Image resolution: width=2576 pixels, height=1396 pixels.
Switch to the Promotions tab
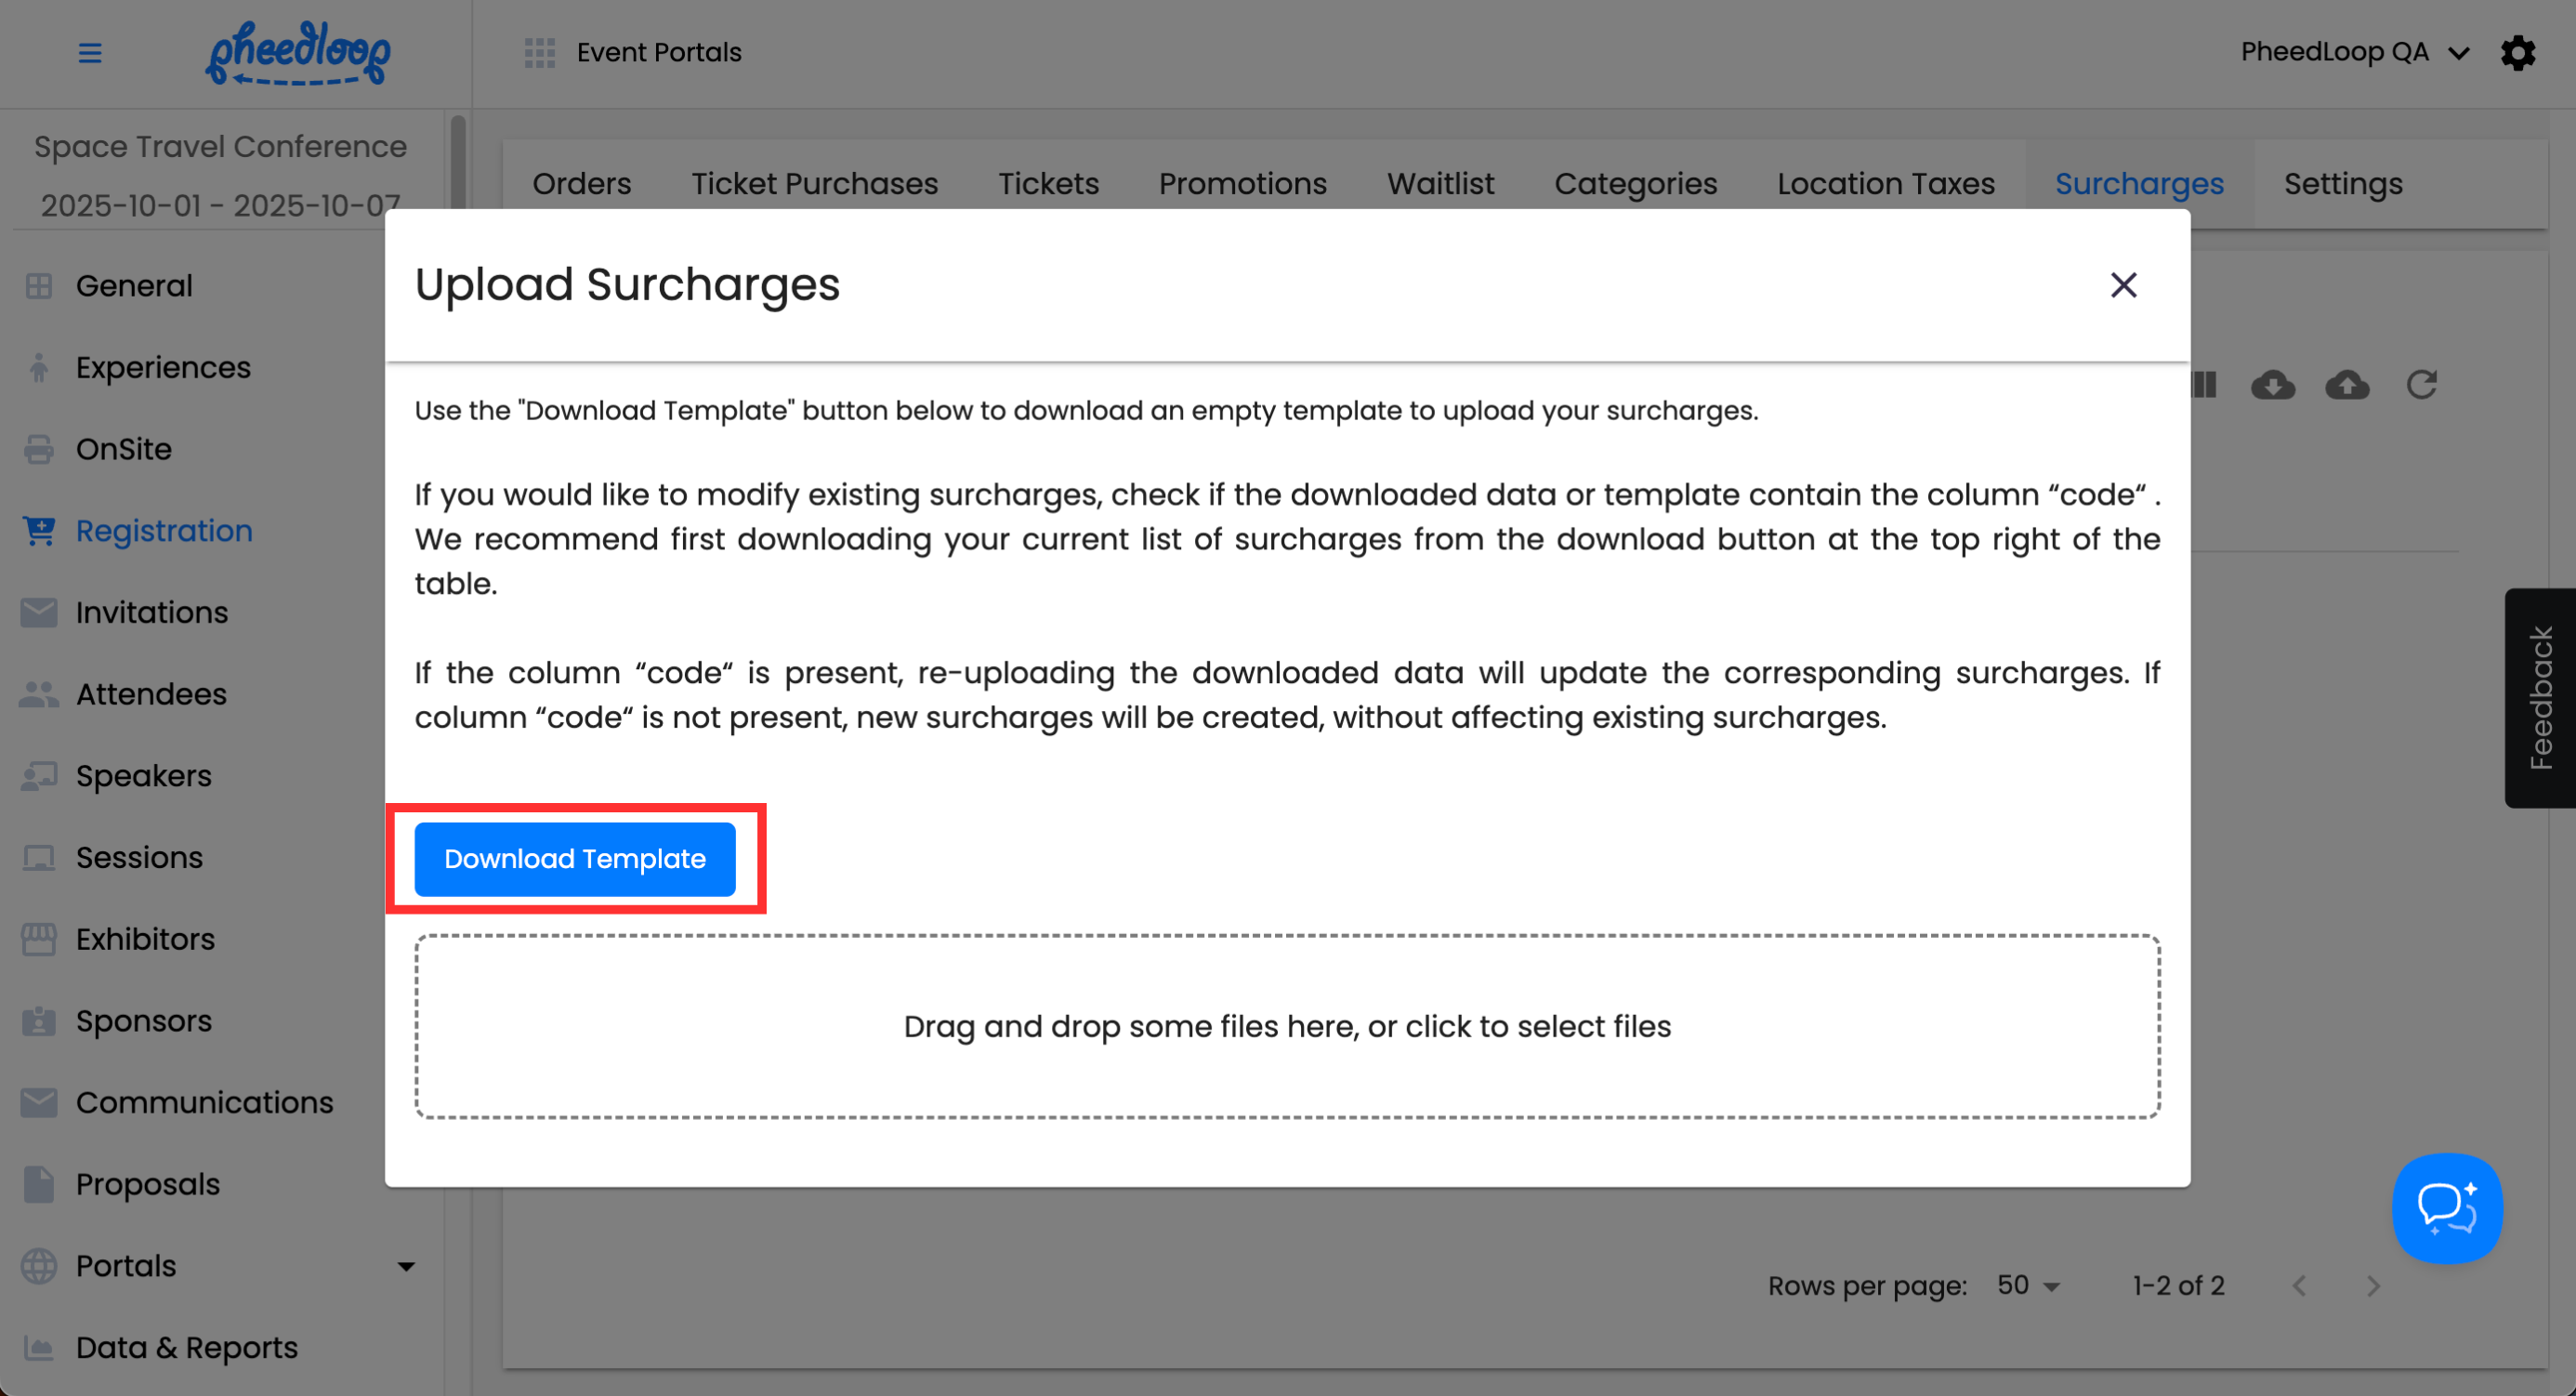[1242, 184]
